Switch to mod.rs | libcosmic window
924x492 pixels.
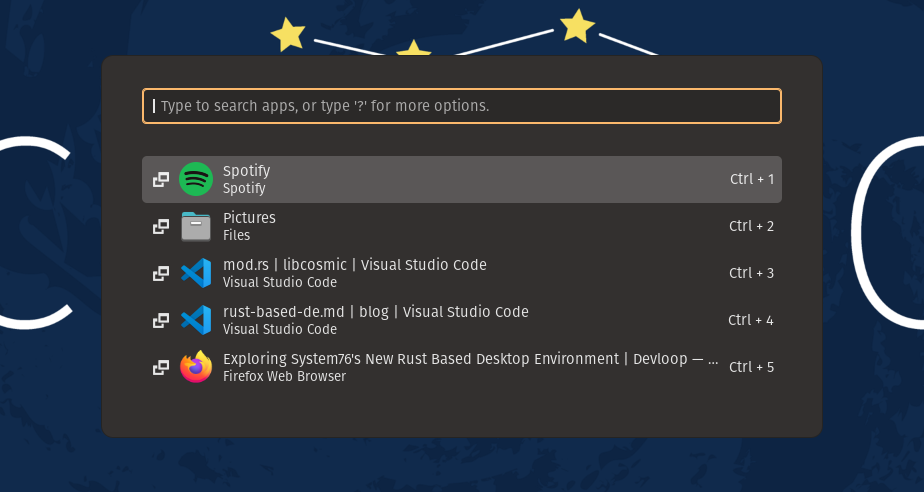[354, 265]
